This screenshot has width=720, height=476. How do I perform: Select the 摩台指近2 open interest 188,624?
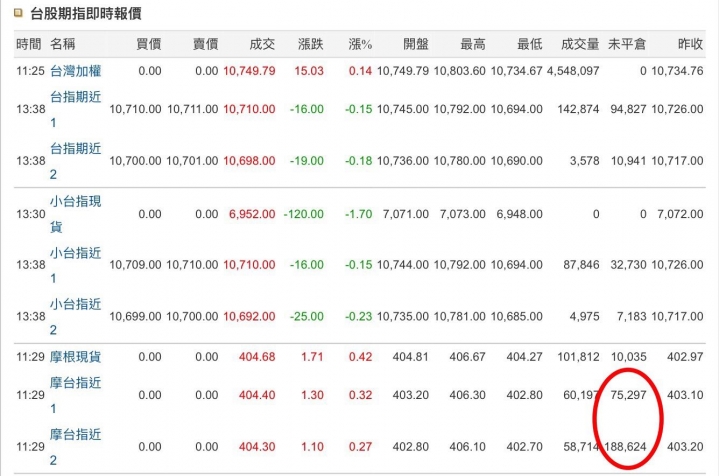(625, 447)
